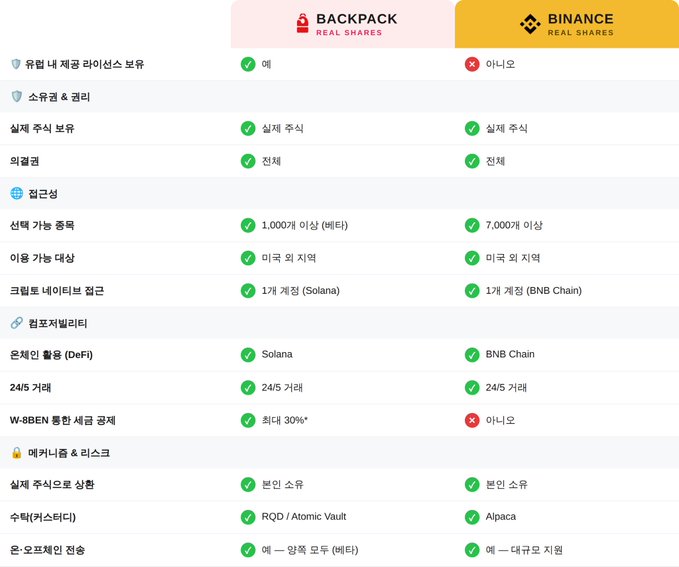Screen dimensions: 679x567
Task: Click the 메커니즘 & 리스크 section heading
Action: coord(69,453)
